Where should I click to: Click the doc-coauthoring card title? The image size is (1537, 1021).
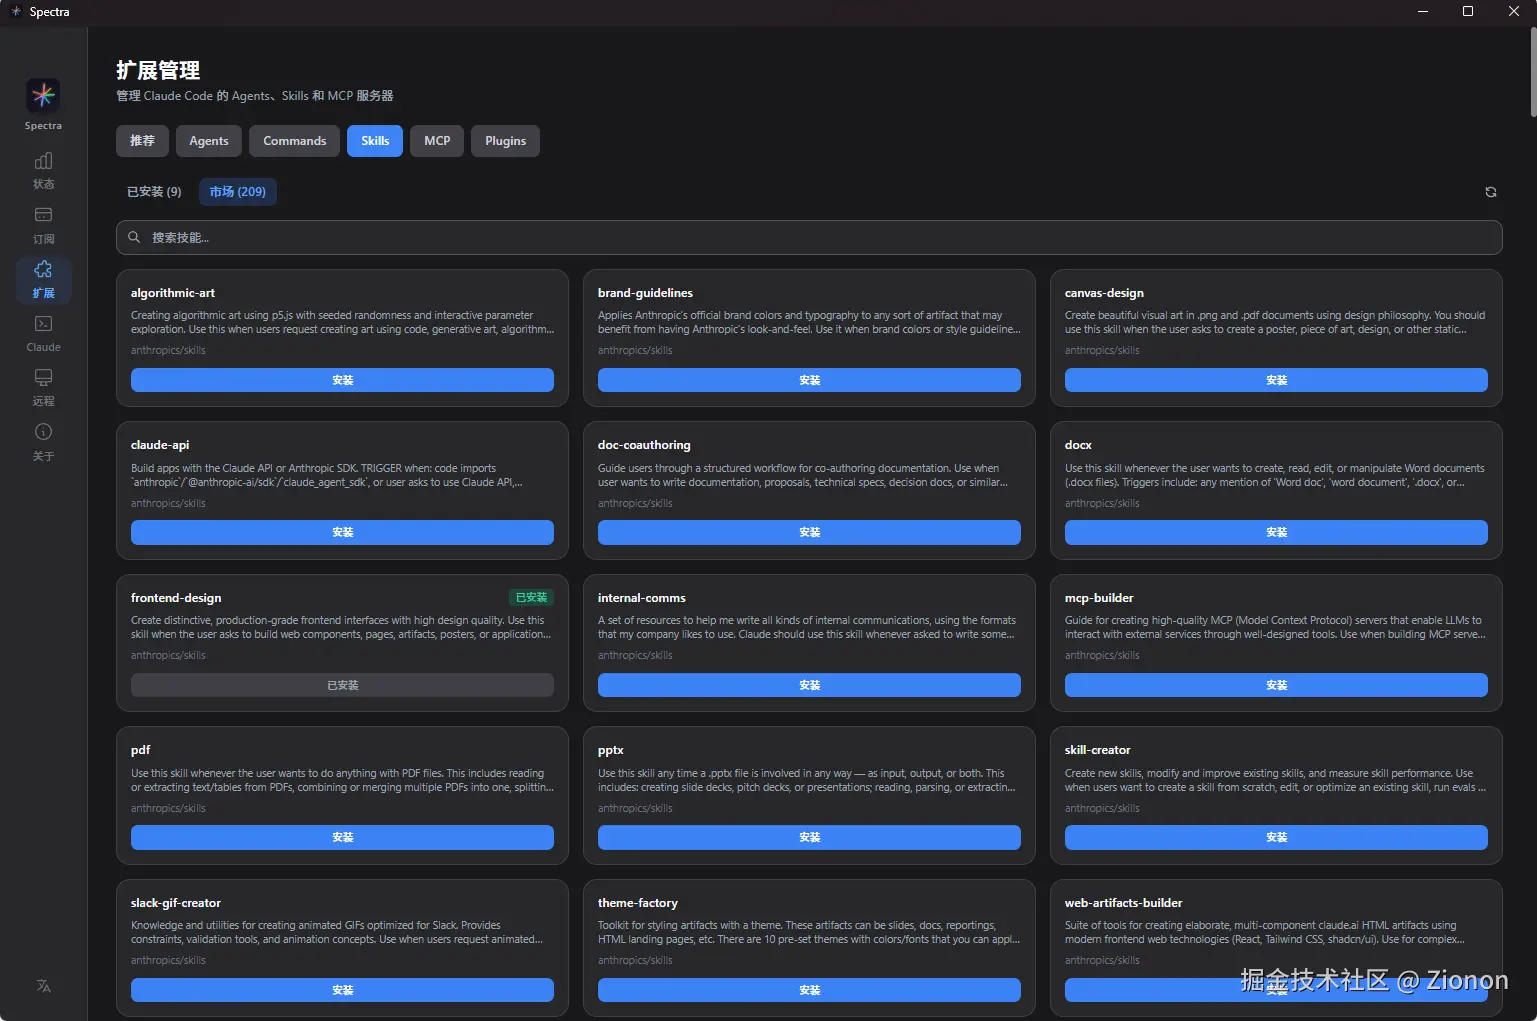point(644,445)
